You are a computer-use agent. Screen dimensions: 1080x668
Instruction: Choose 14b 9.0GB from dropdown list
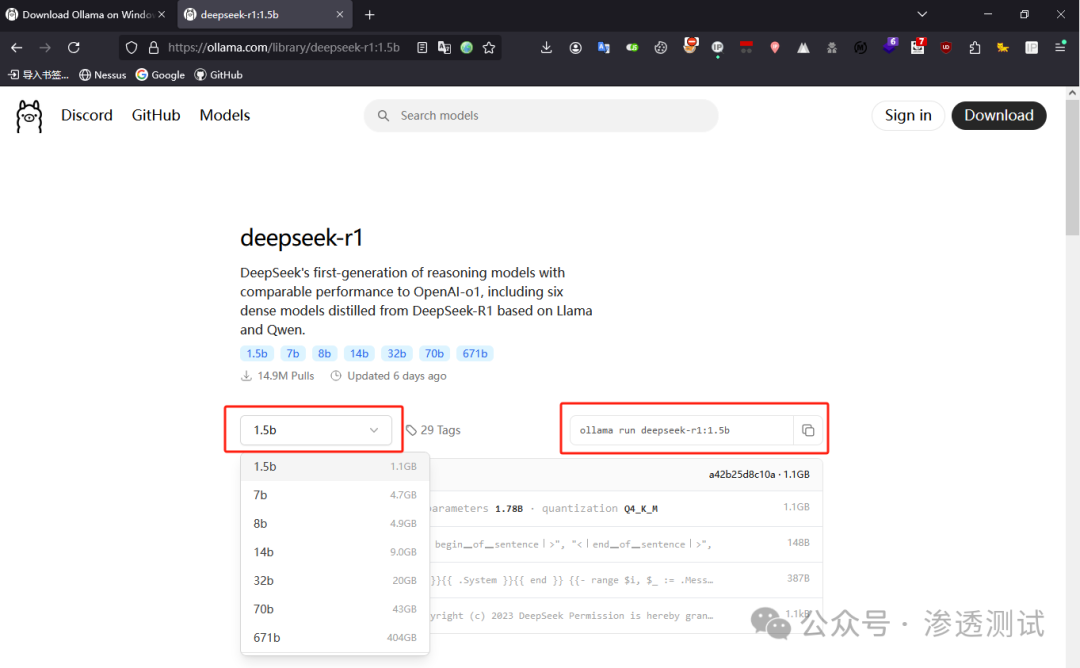(335, 552)
